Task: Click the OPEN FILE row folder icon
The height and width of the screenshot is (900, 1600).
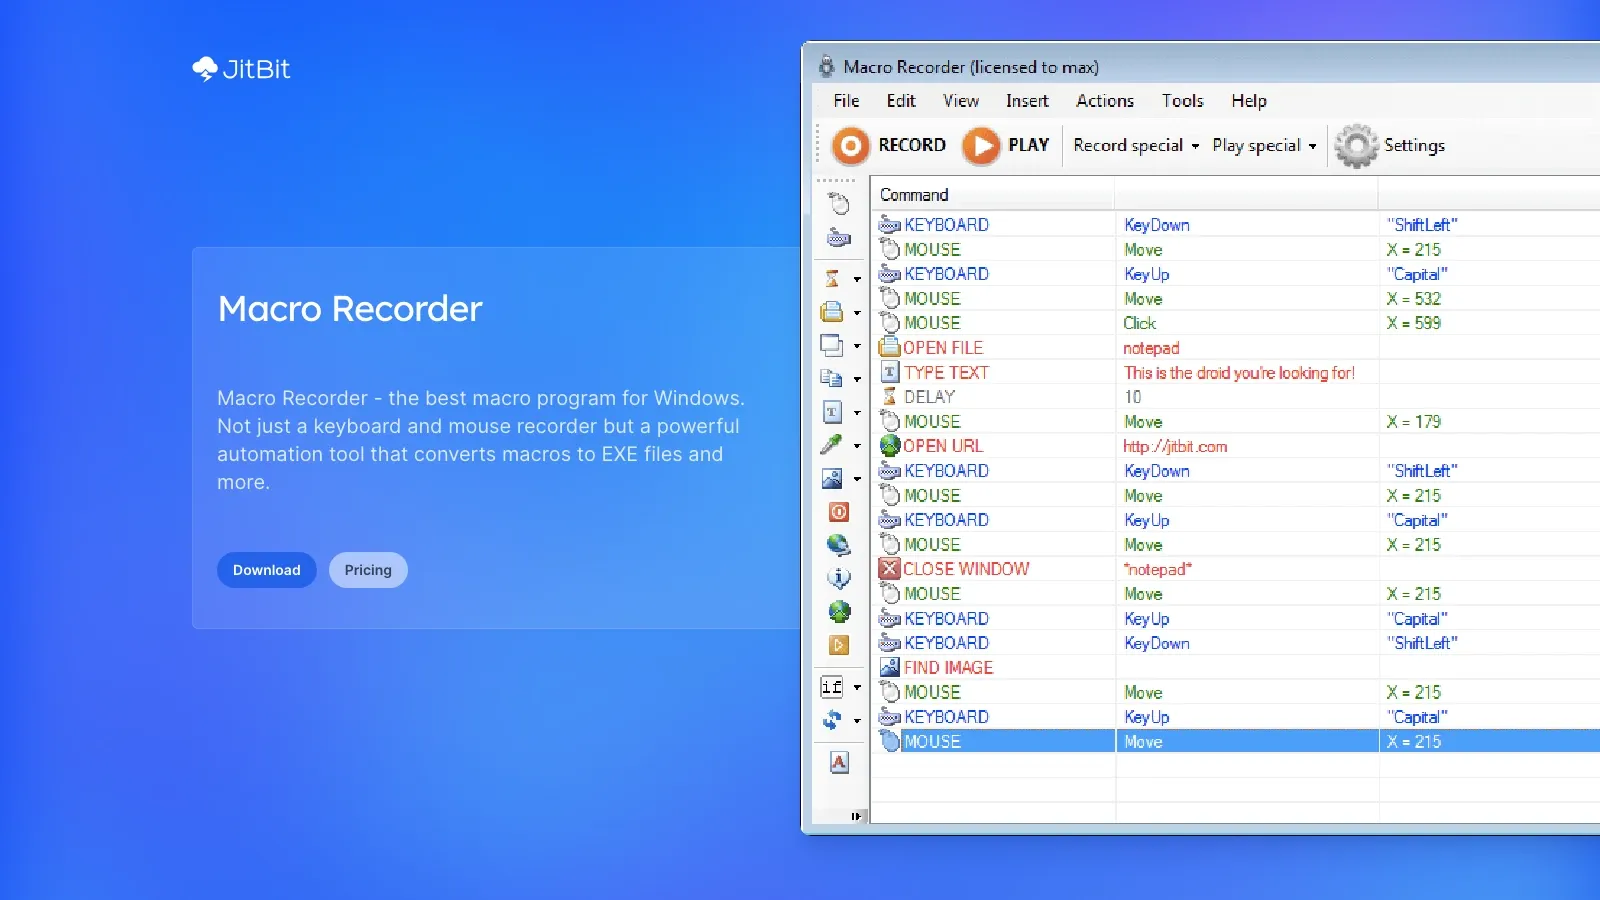Action: pos(889,347)
